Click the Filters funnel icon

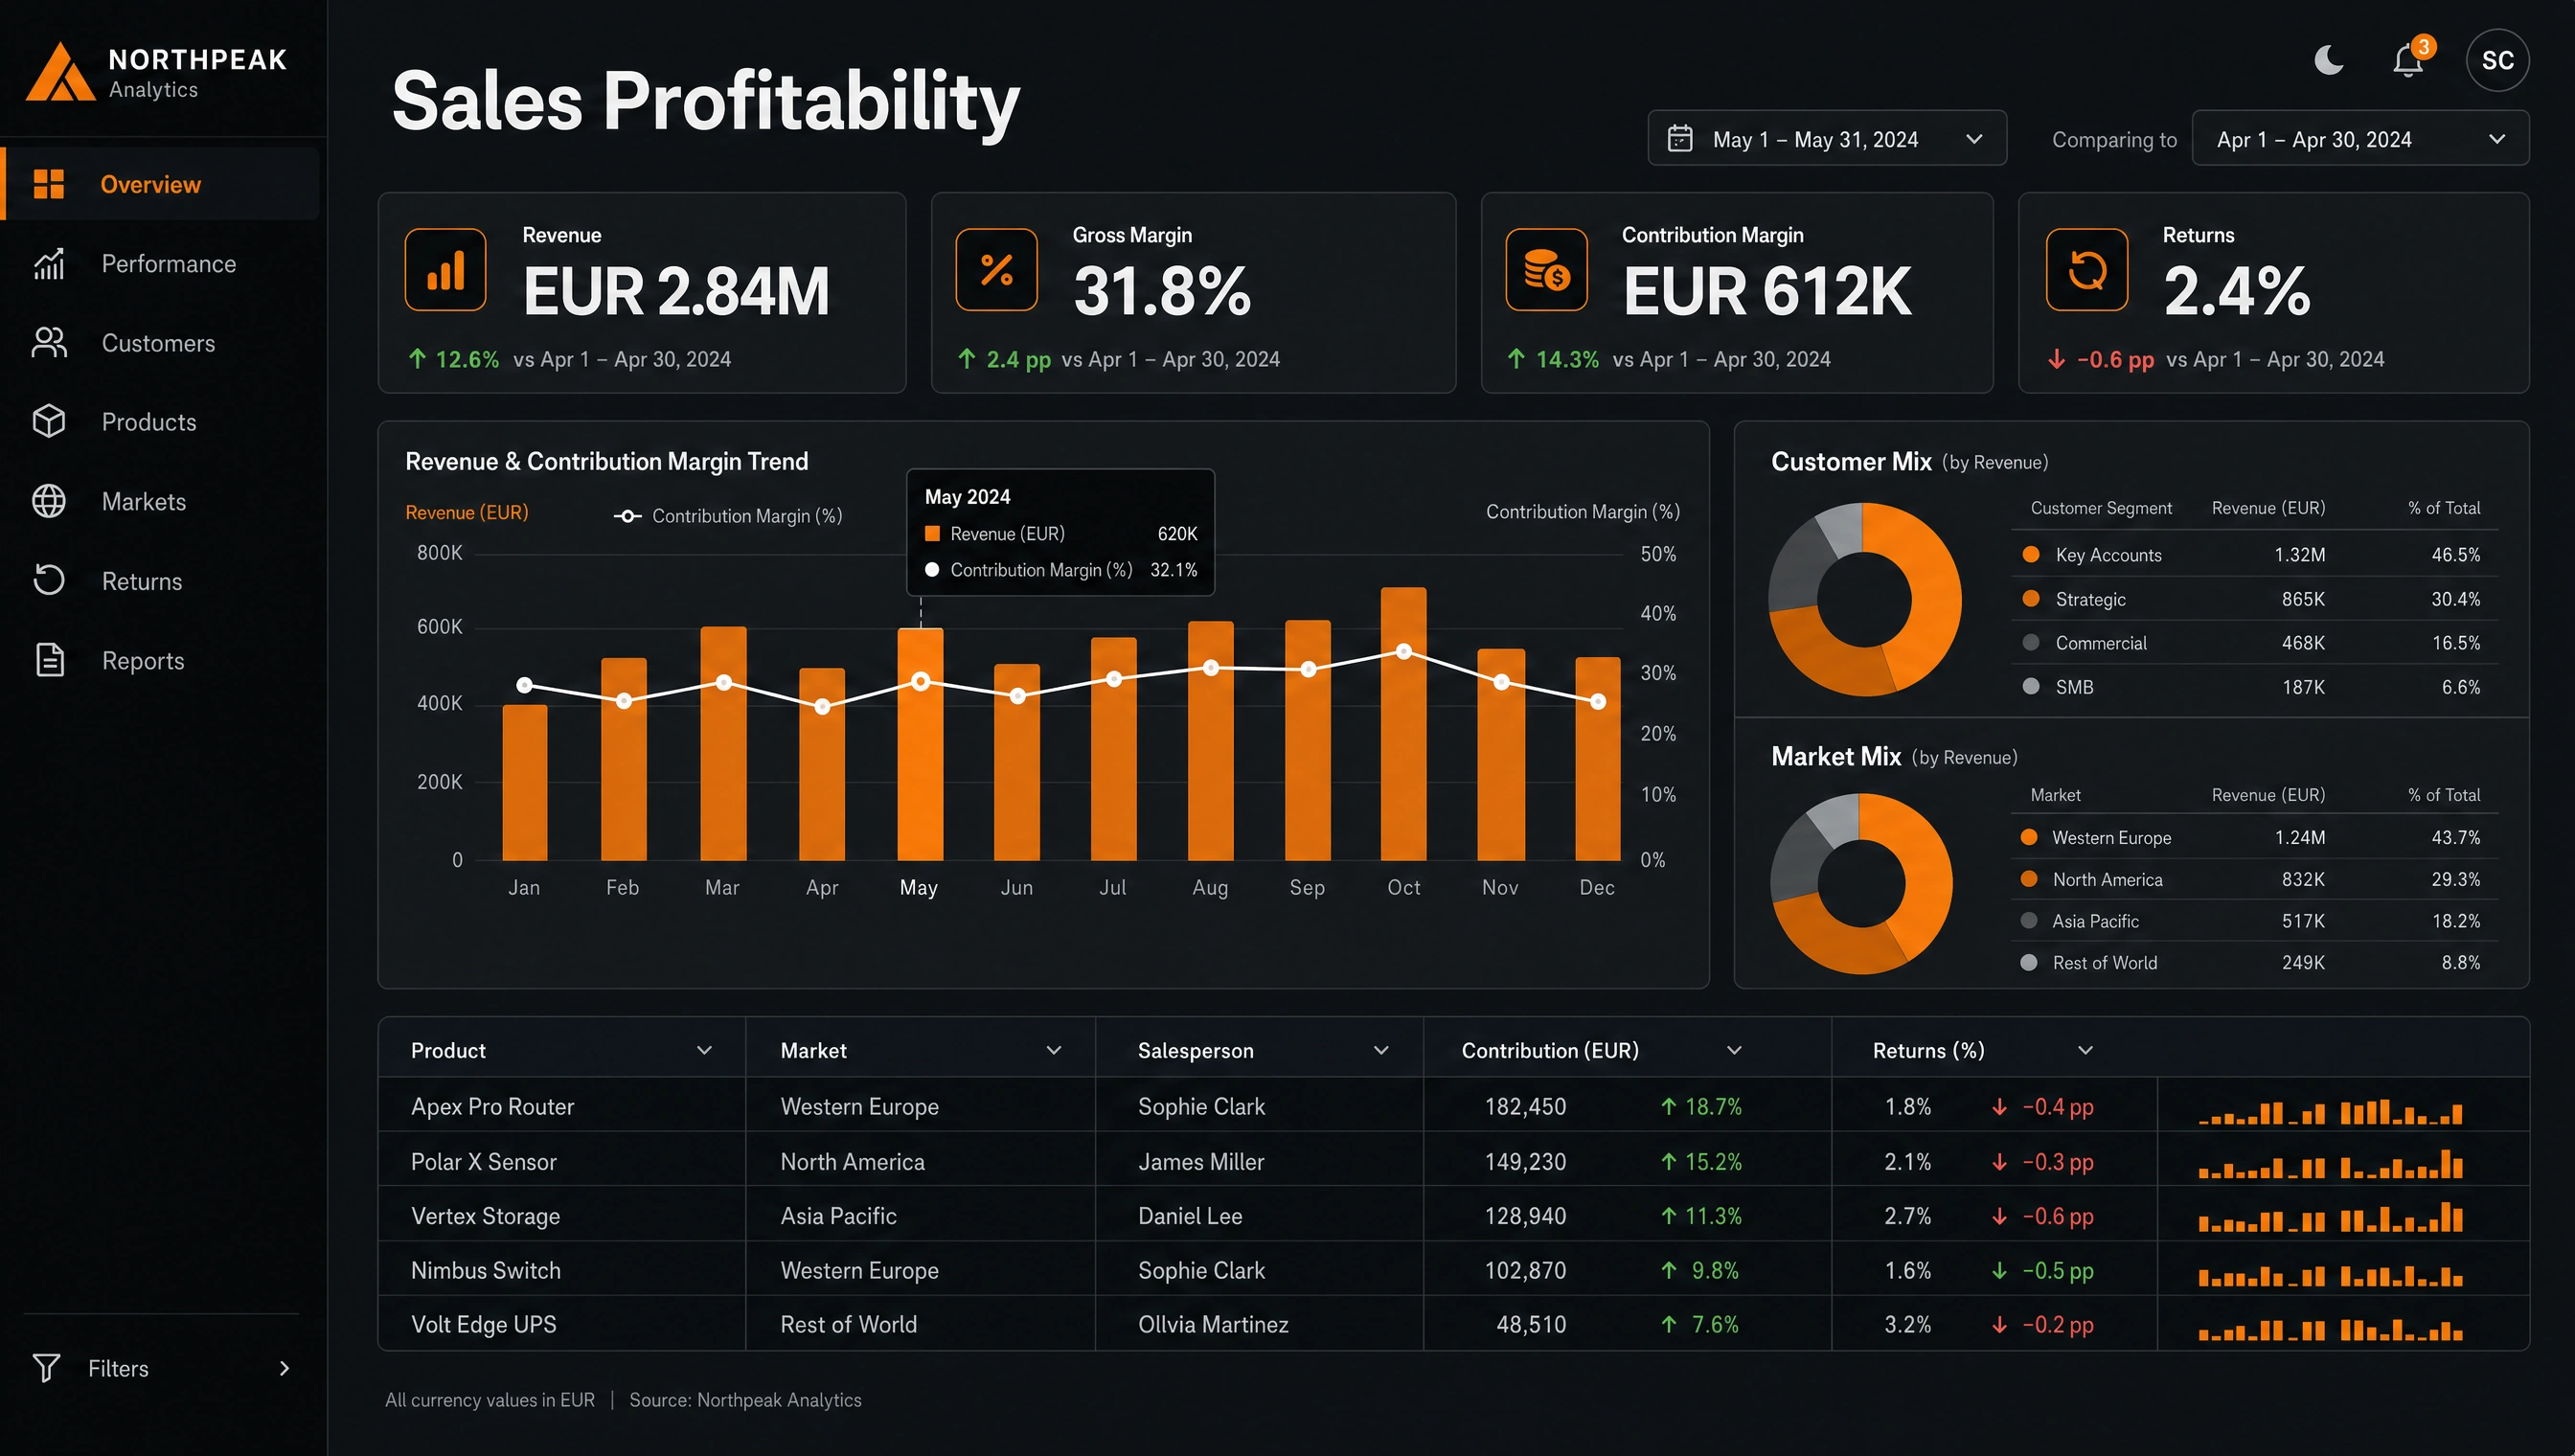click(x=46, y=1368)
